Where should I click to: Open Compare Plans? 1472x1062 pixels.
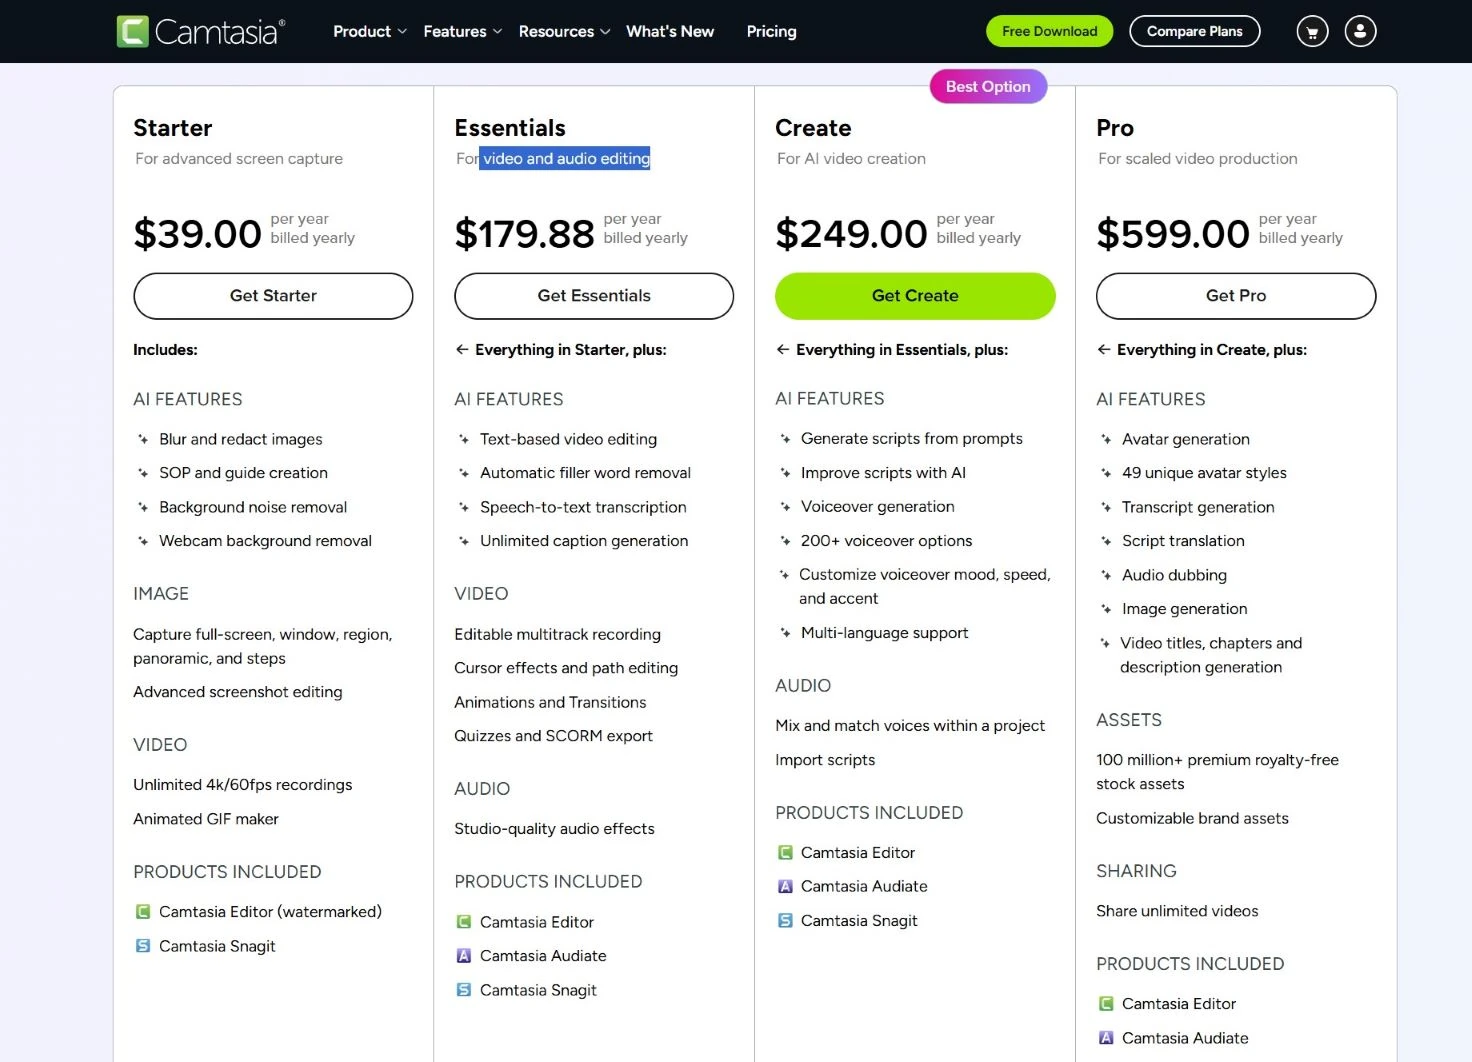(x=1194, y=31)
